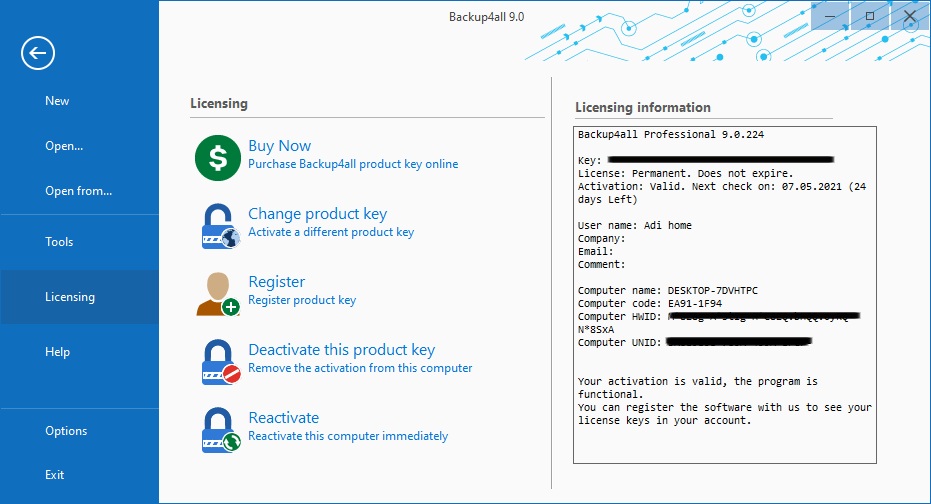
Task: Choose Open from... in the sidebar
Action: [x=78, y=191]
